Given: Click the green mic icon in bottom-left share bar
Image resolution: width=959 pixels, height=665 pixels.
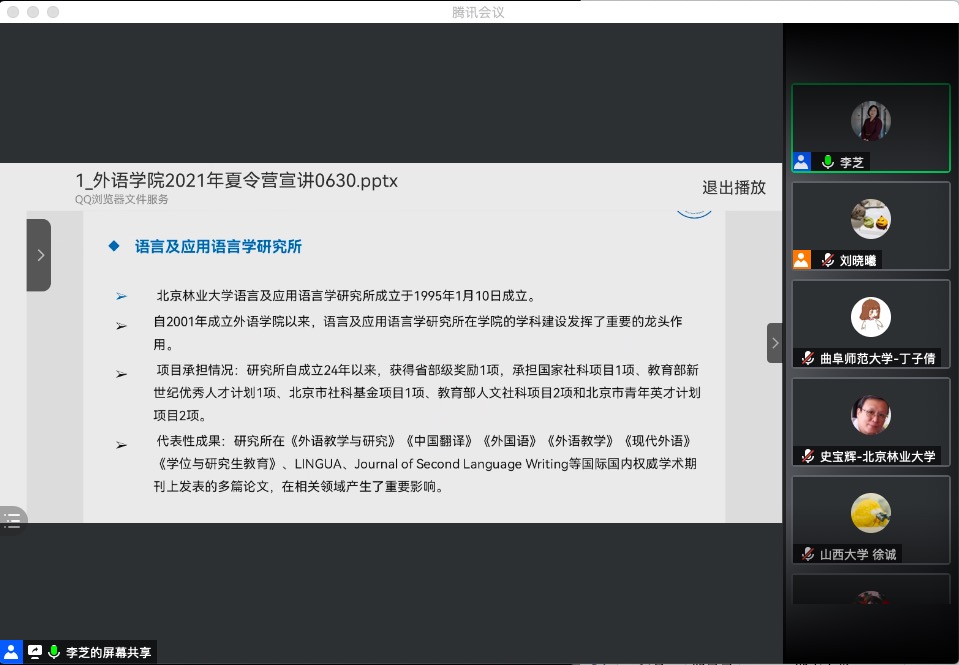Looking at the screenshot, I should (x=54, y=652).
